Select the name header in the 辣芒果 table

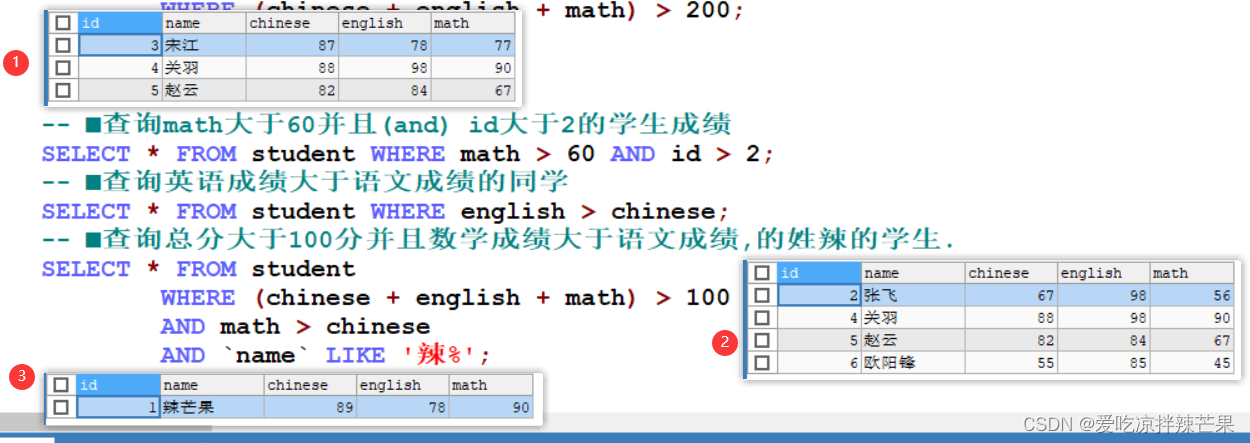(x=212, y=384)
